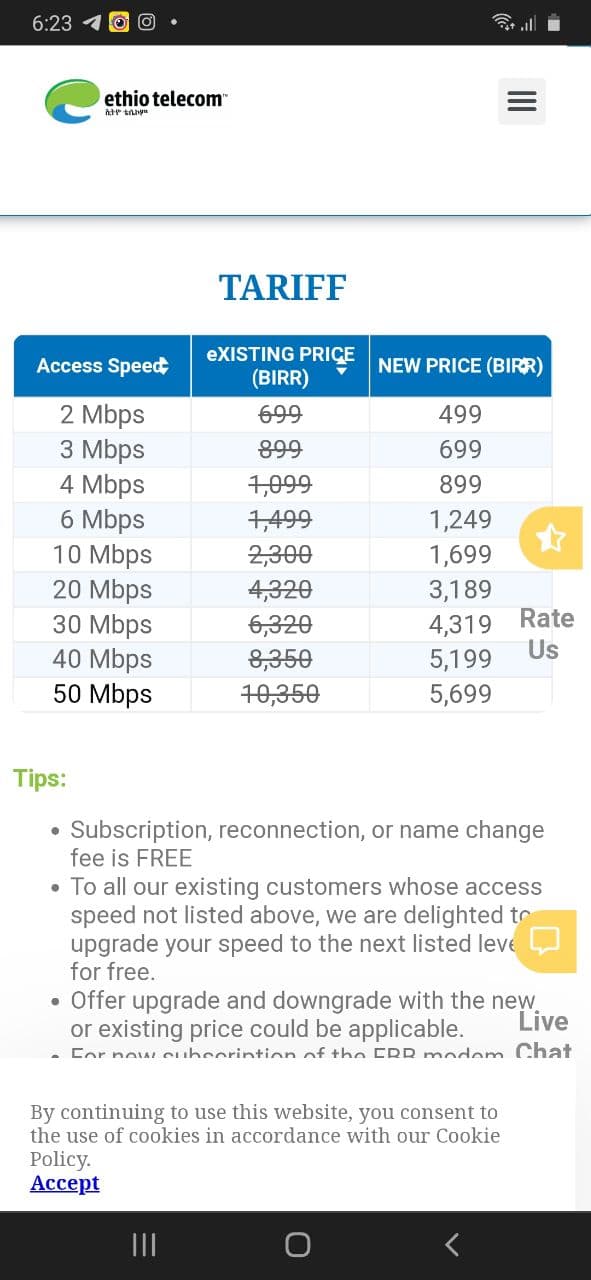Sort by Existing Price (BIRR) column
This screenshot has height=1280, width=591.
click(280, 366)
